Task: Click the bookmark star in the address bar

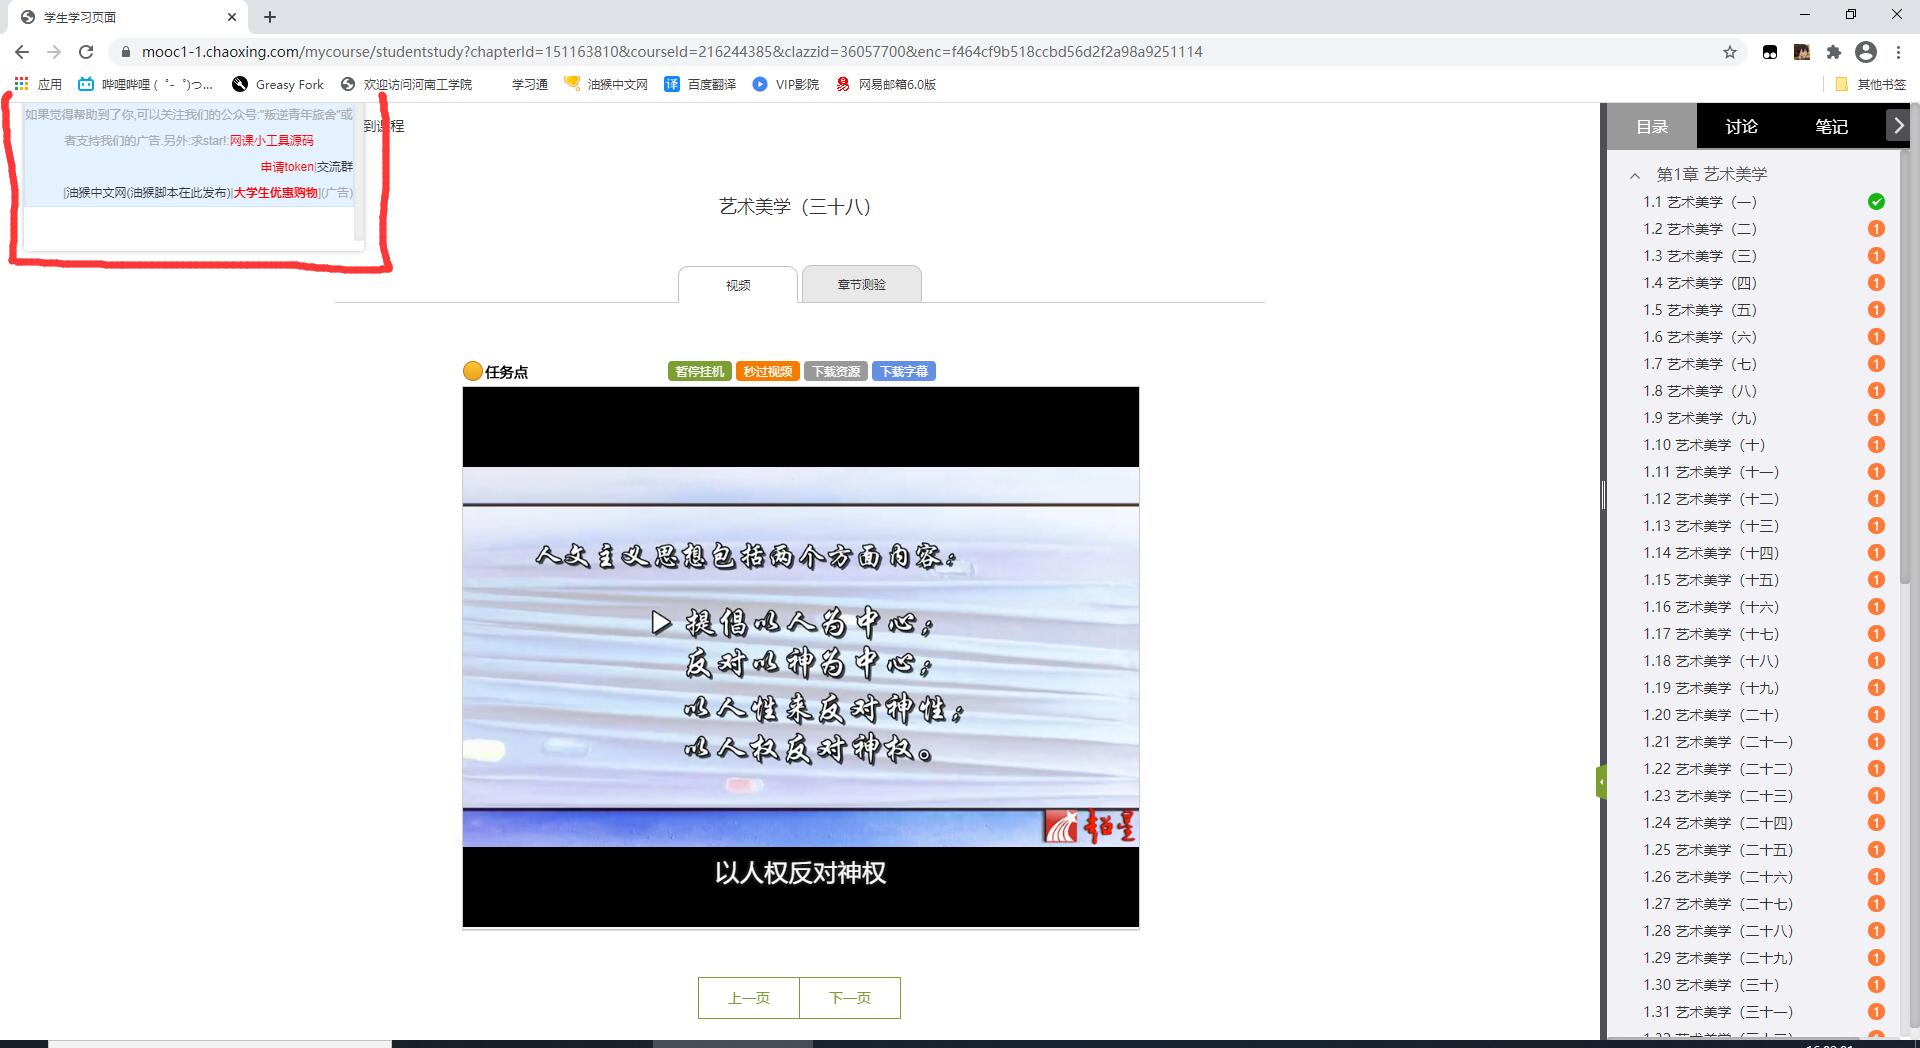Action: (1727, 51)
